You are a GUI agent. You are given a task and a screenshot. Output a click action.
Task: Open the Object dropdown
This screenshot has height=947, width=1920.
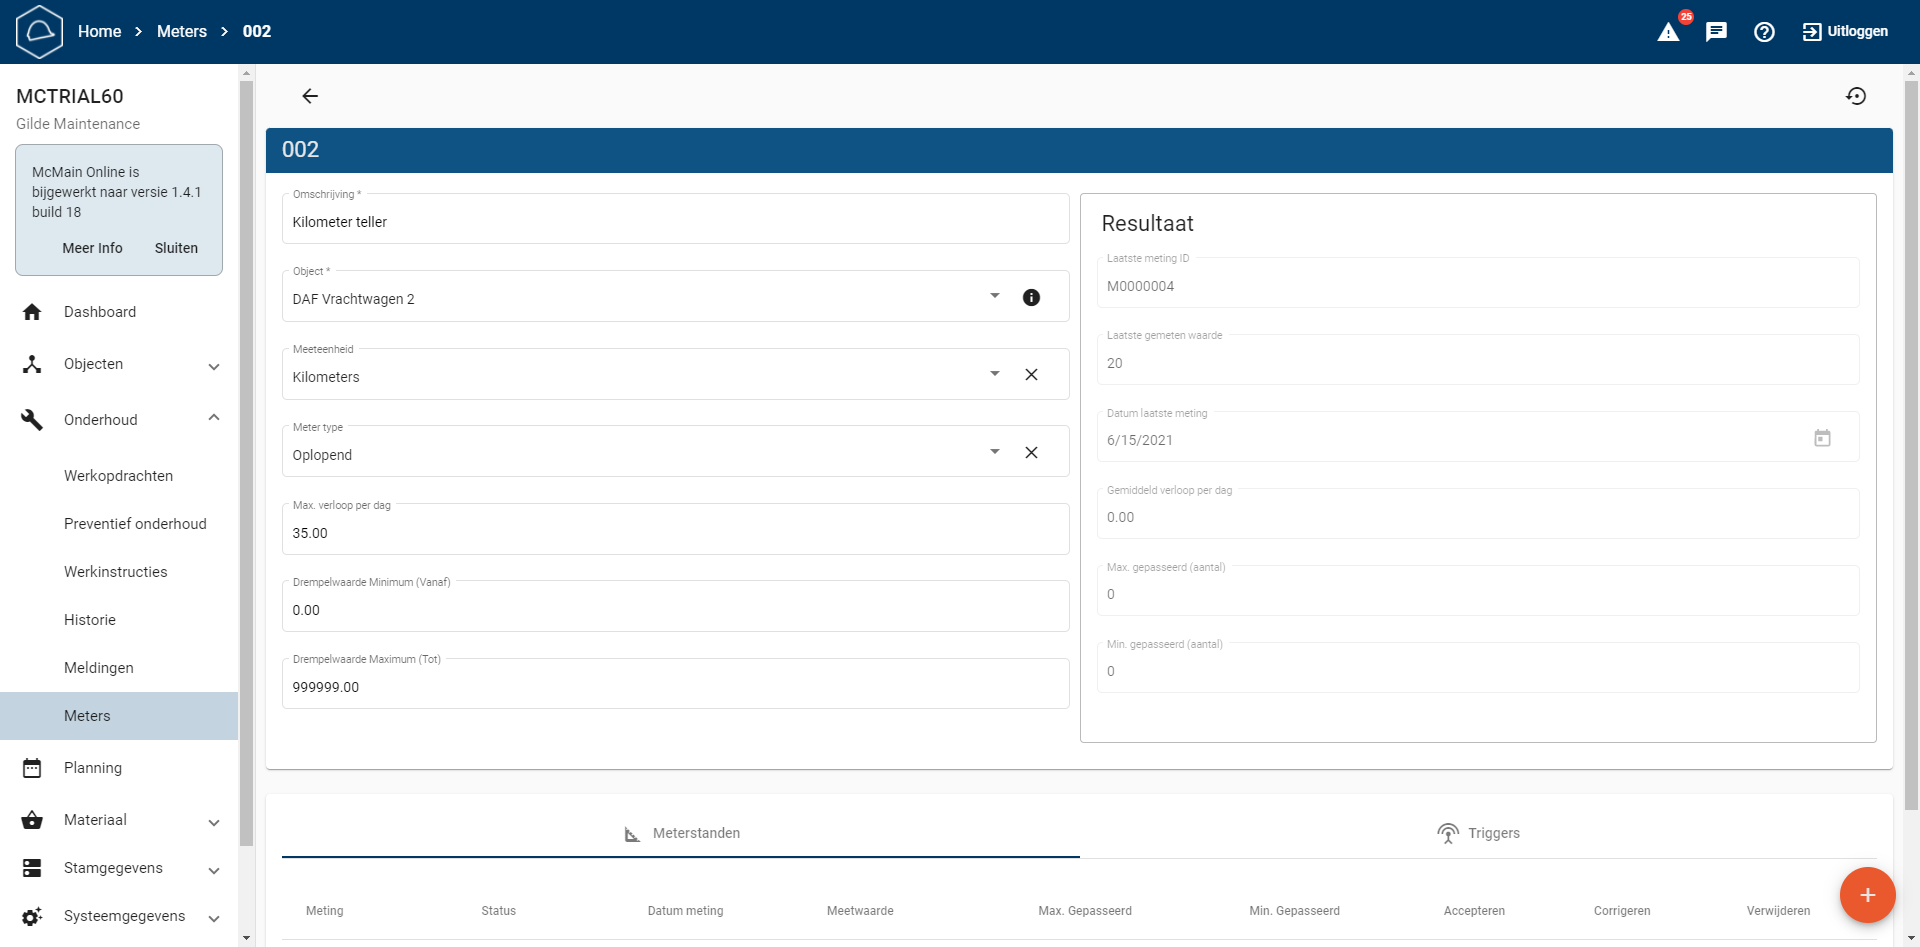point(994,296)
